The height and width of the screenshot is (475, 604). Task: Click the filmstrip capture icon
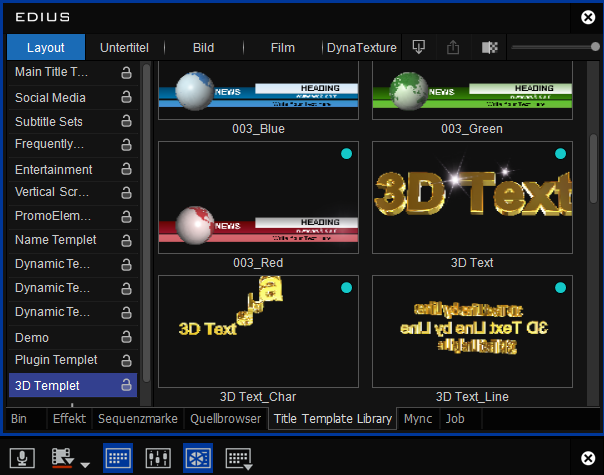click(x=62, y=458)
